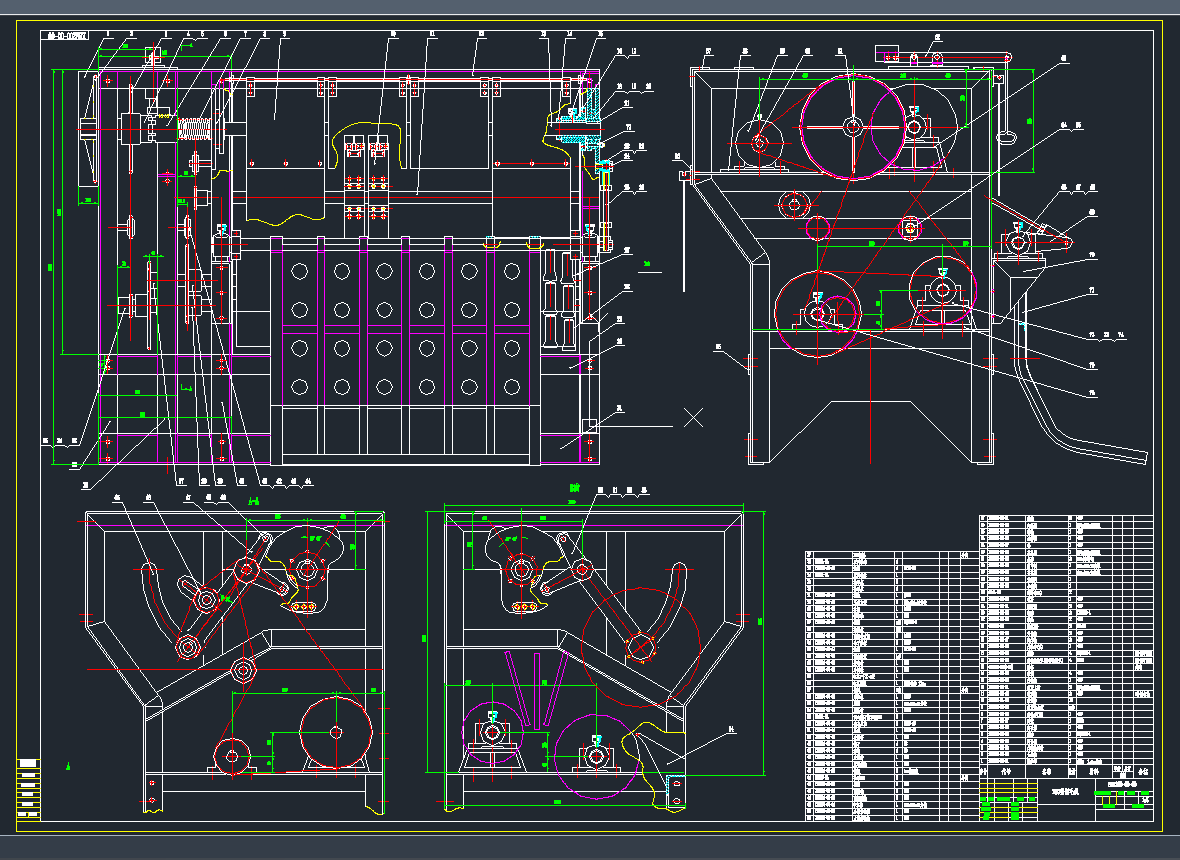1180x860 pixels.
Task: Select the top-left hole in the perforated panel grid
Action: tap(299, 271)
